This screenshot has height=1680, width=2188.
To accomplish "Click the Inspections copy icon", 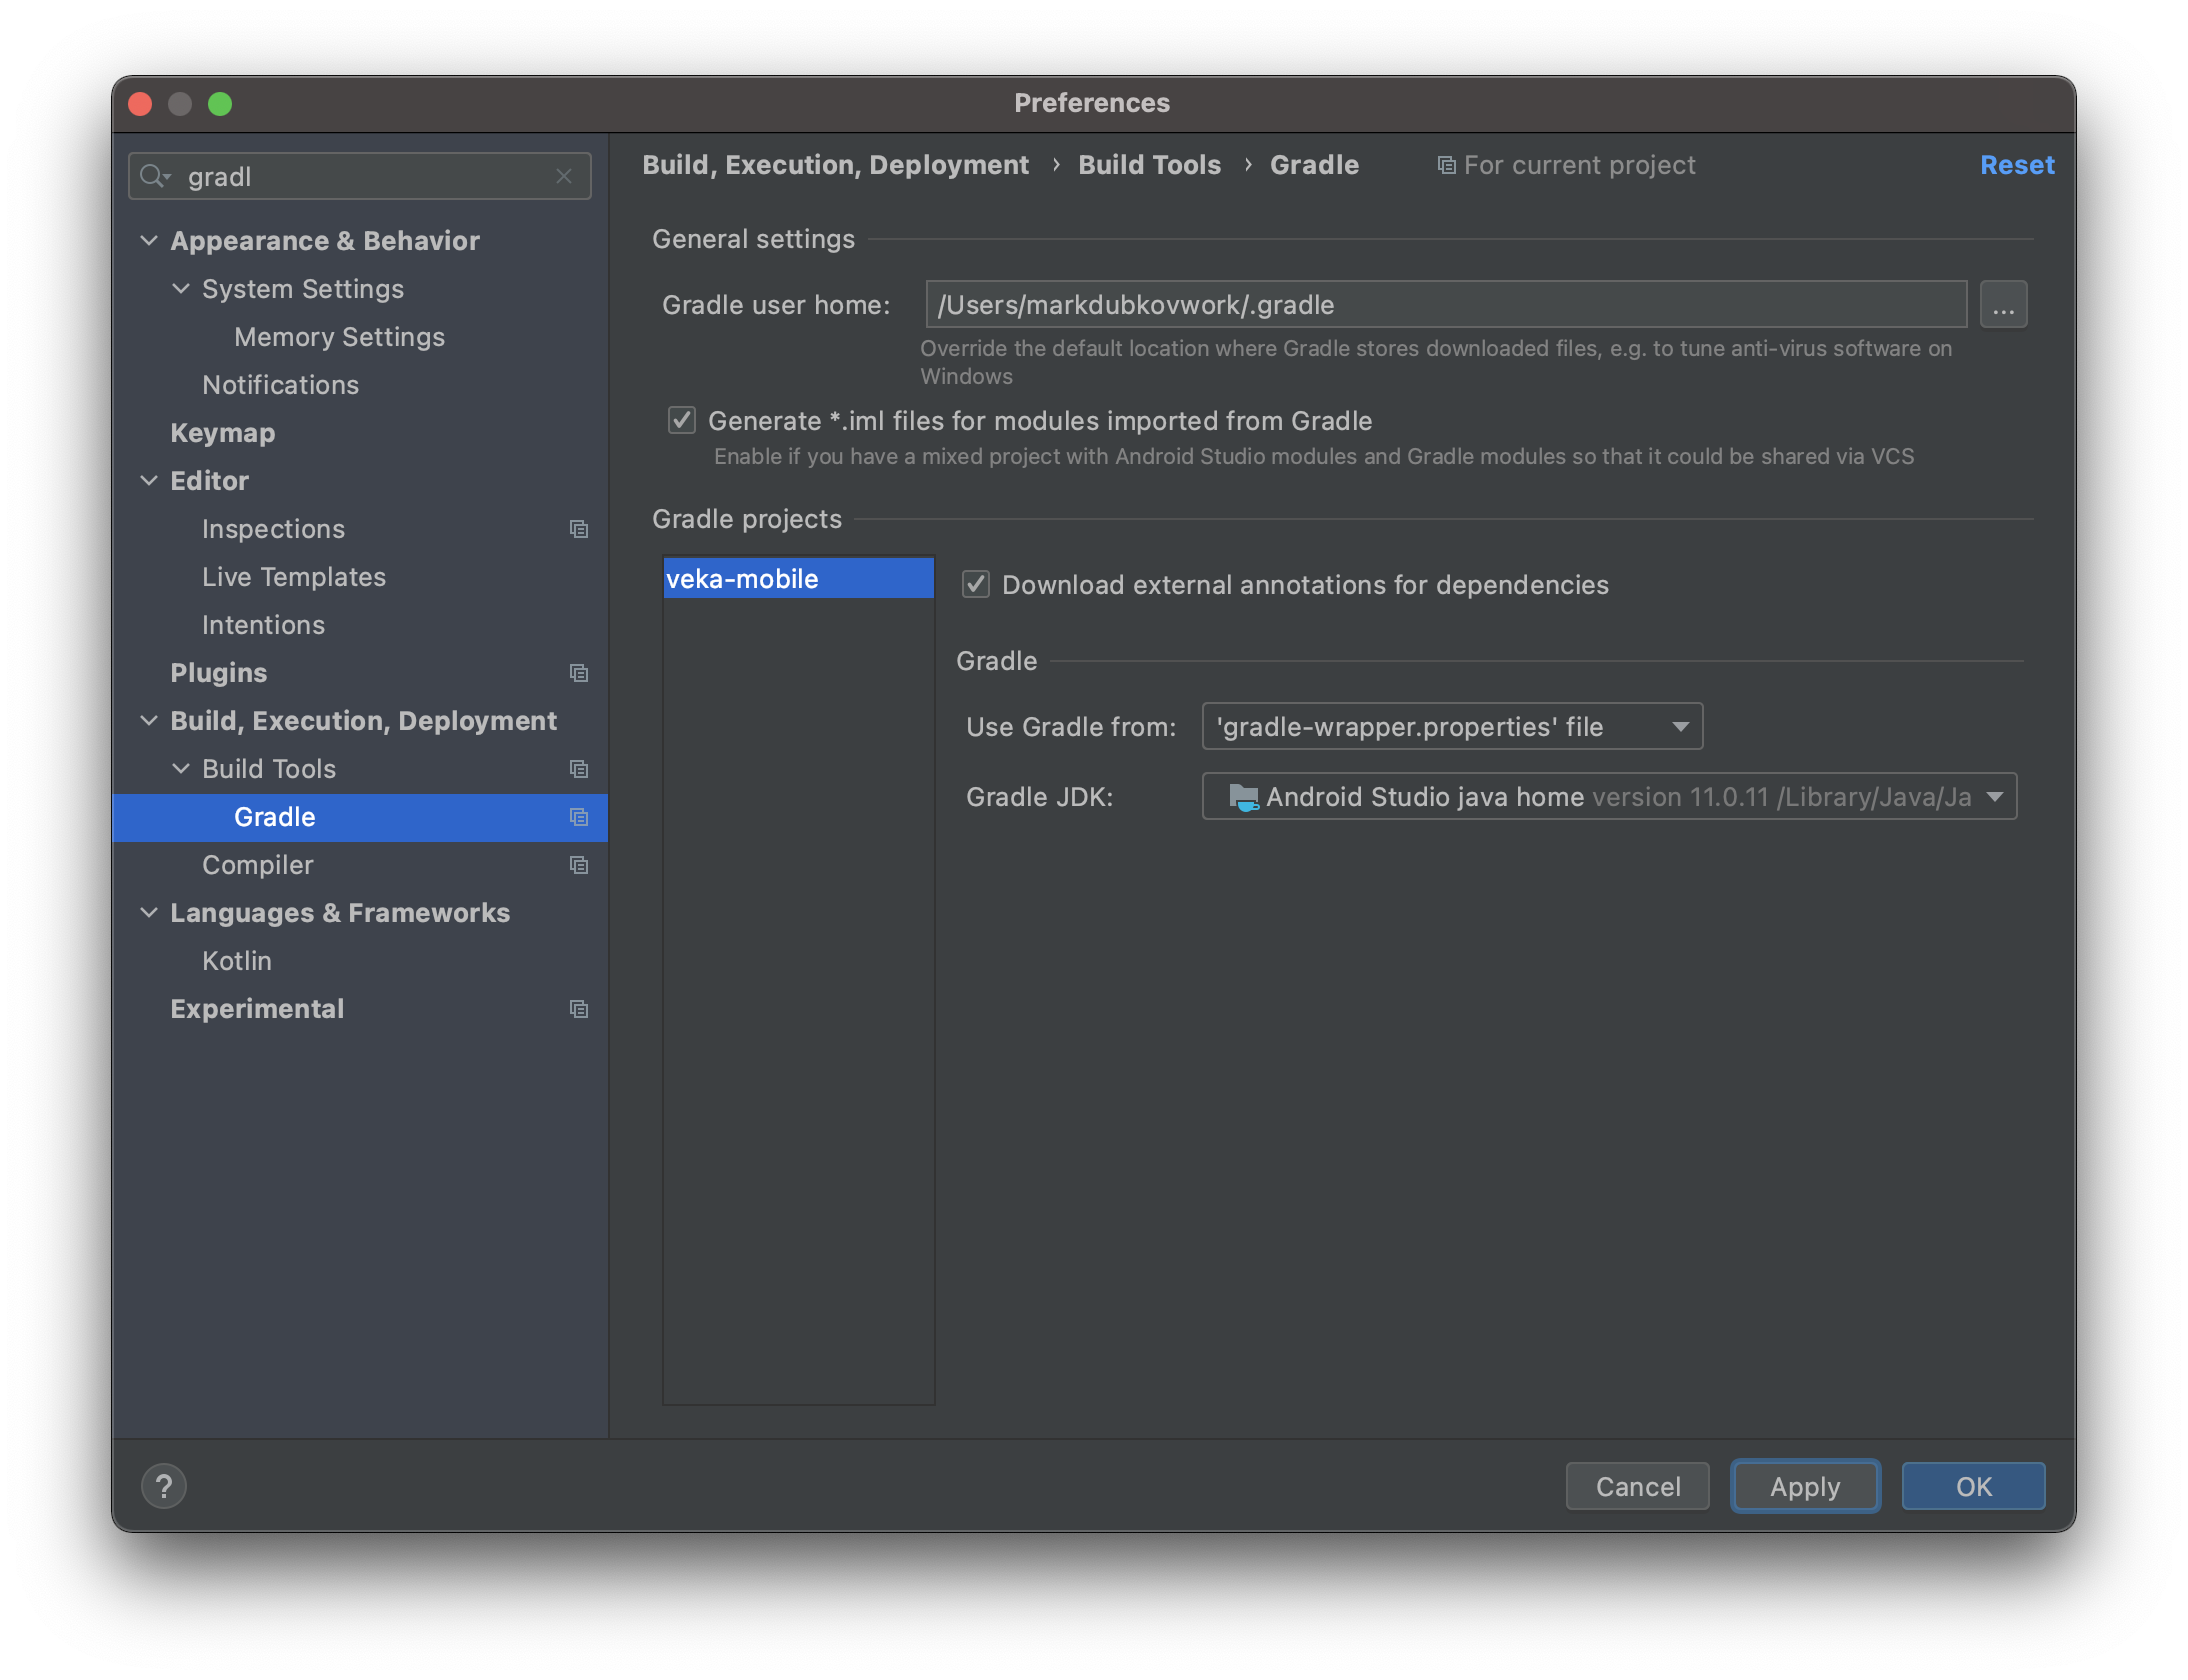I will coord(577,528).
